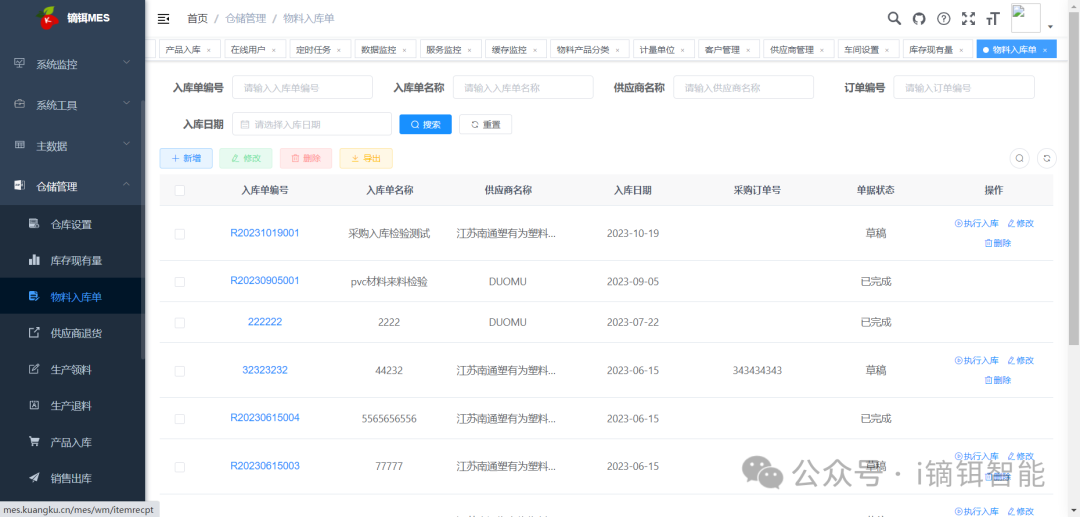Tick the checkbox for row R20231019001
The height and width of the screenshot is (517, 1080).
pos(180,233)
